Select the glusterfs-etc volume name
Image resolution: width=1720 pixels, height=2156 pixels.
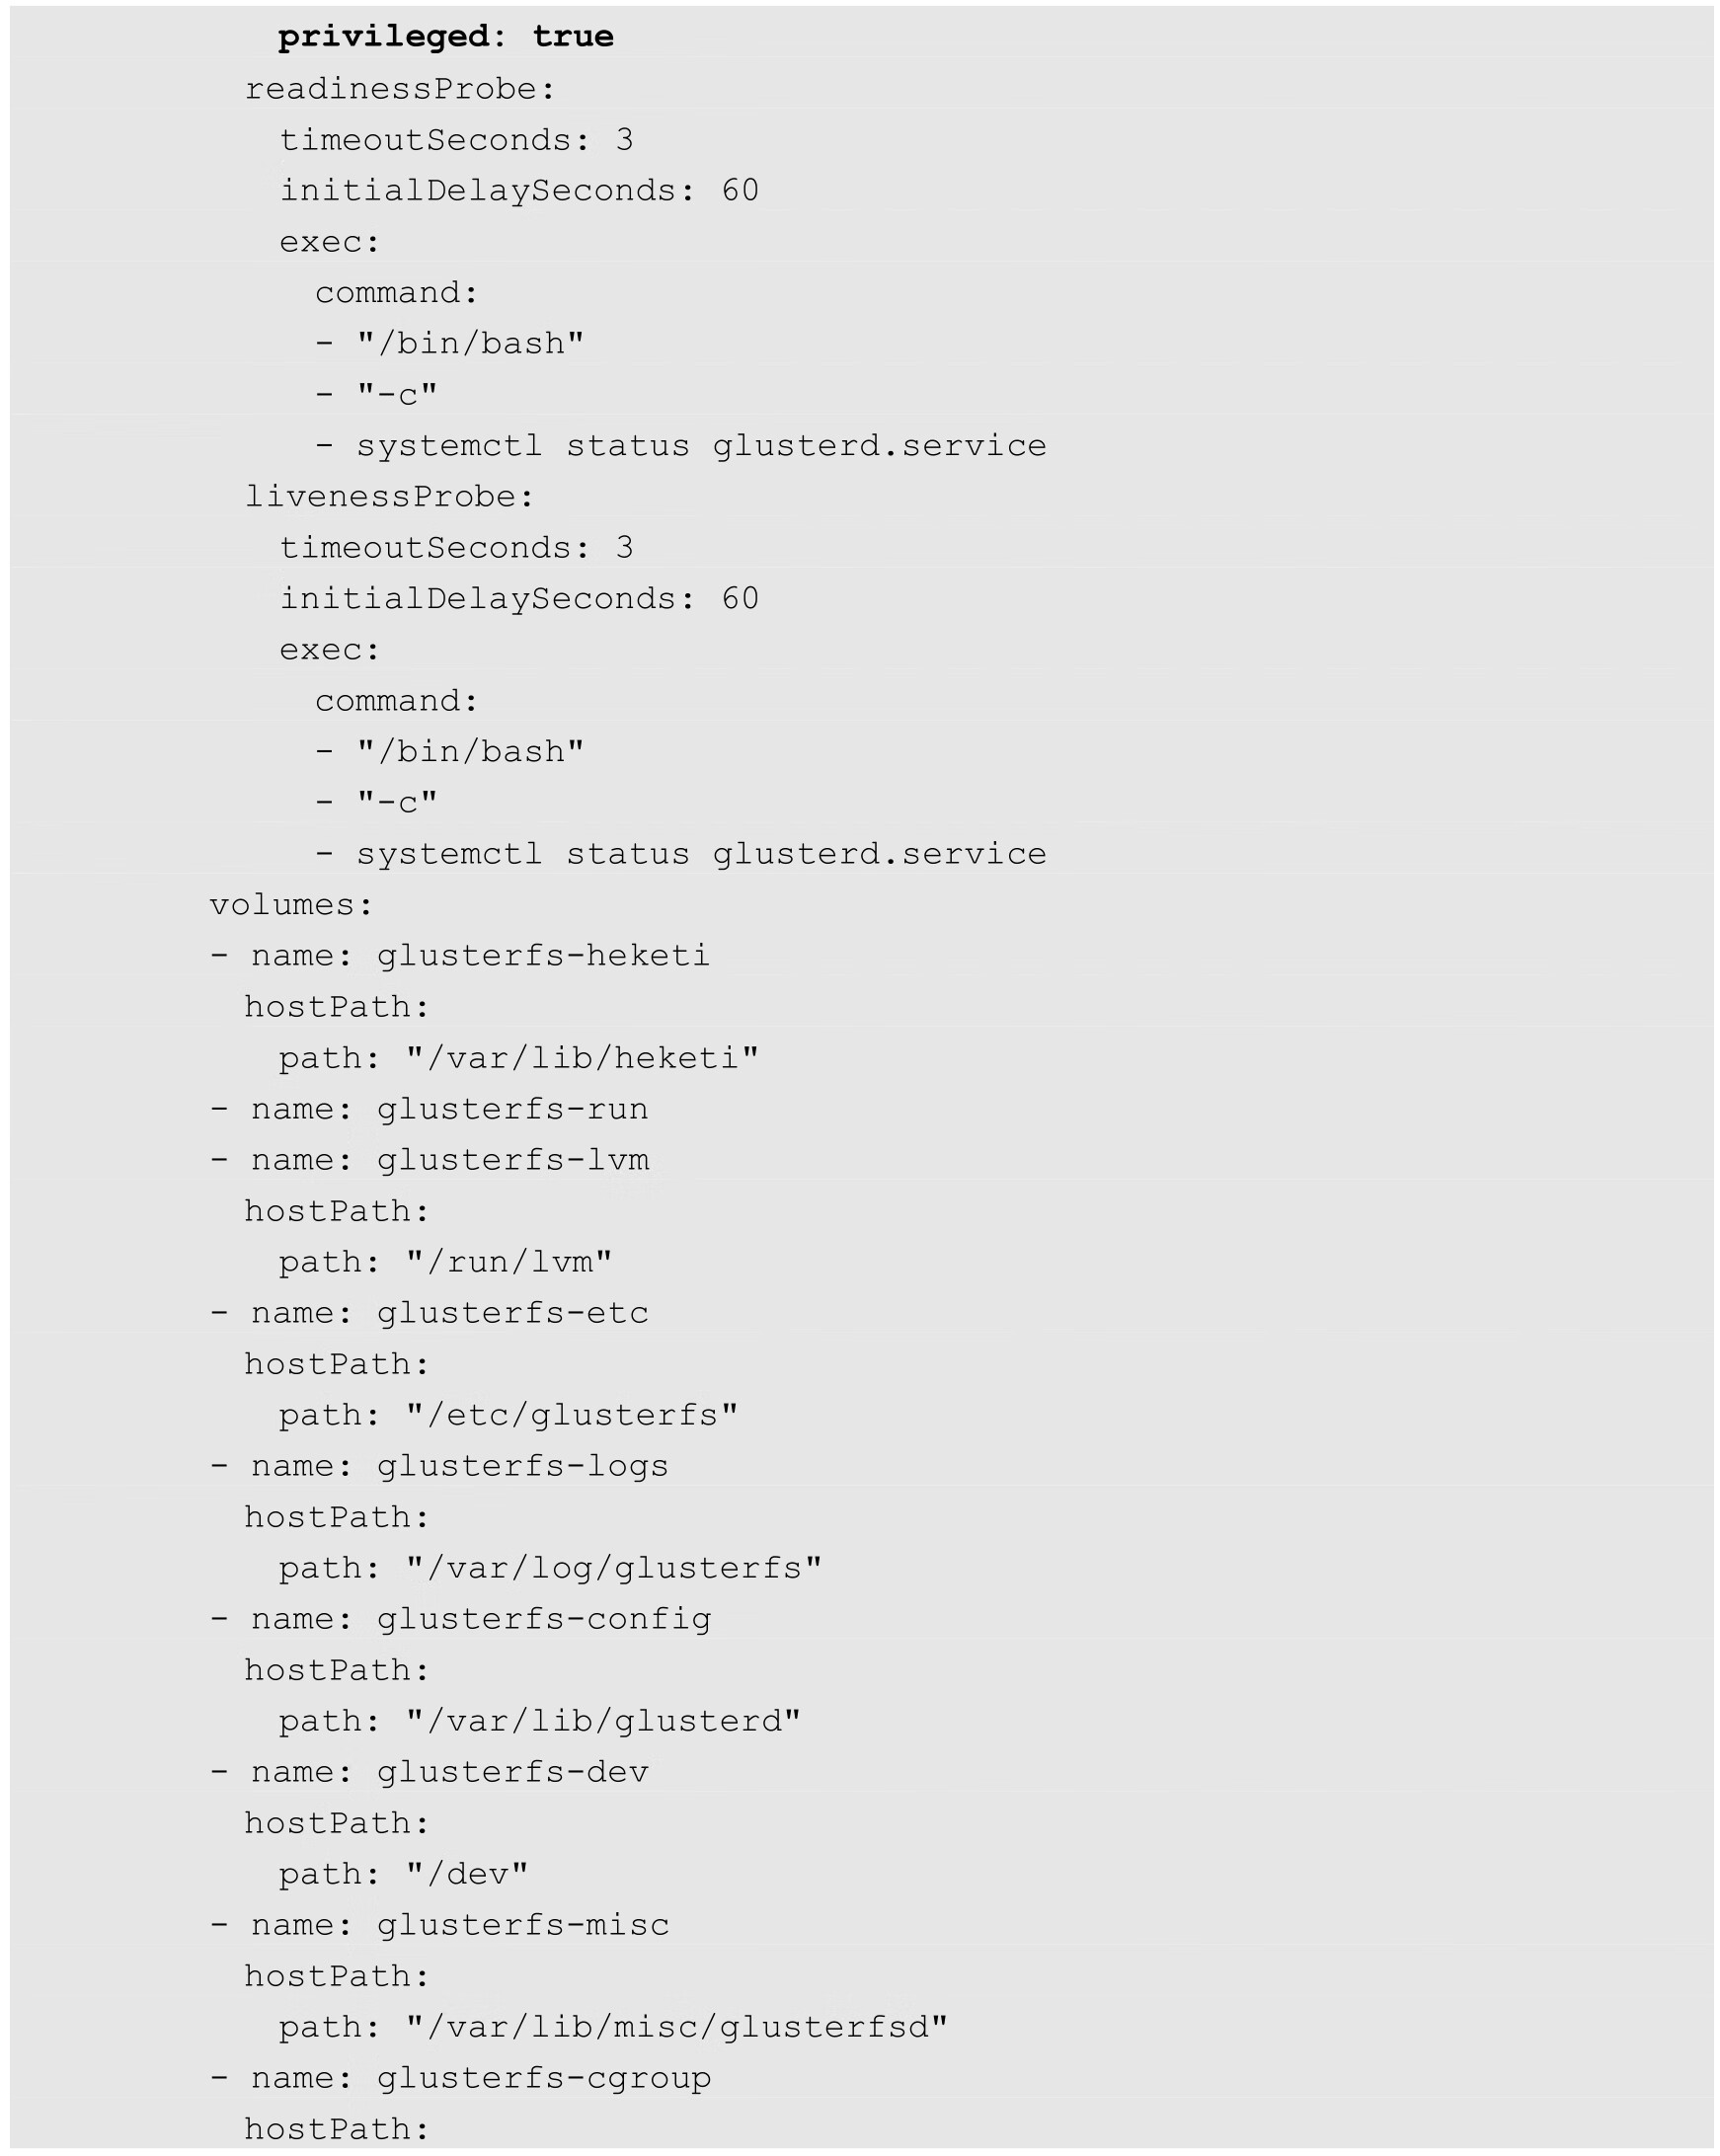[512, 1313]
